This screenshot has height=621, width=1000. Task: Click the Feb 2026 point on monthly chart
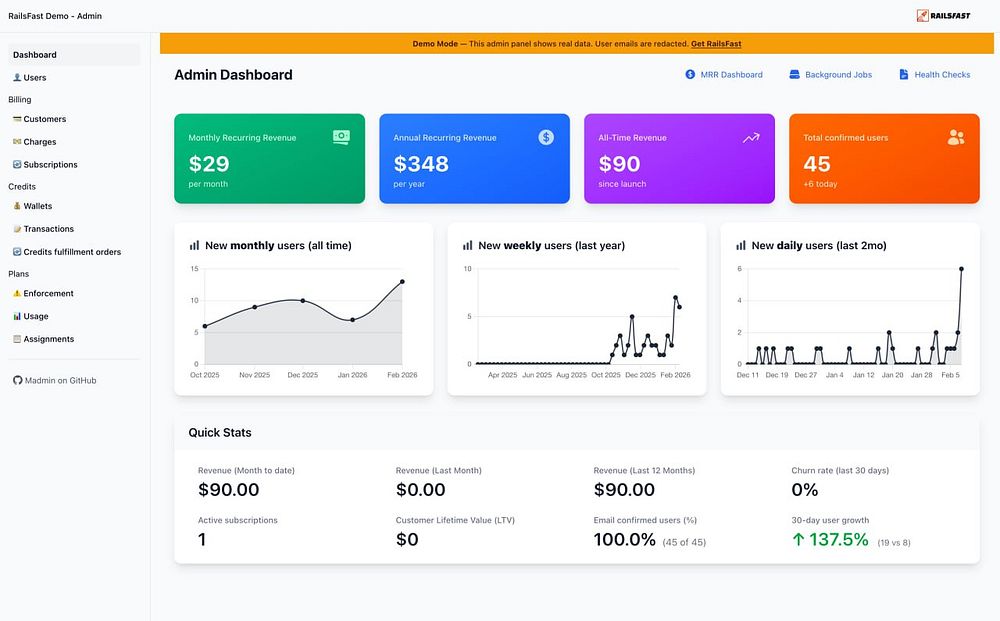402,282
